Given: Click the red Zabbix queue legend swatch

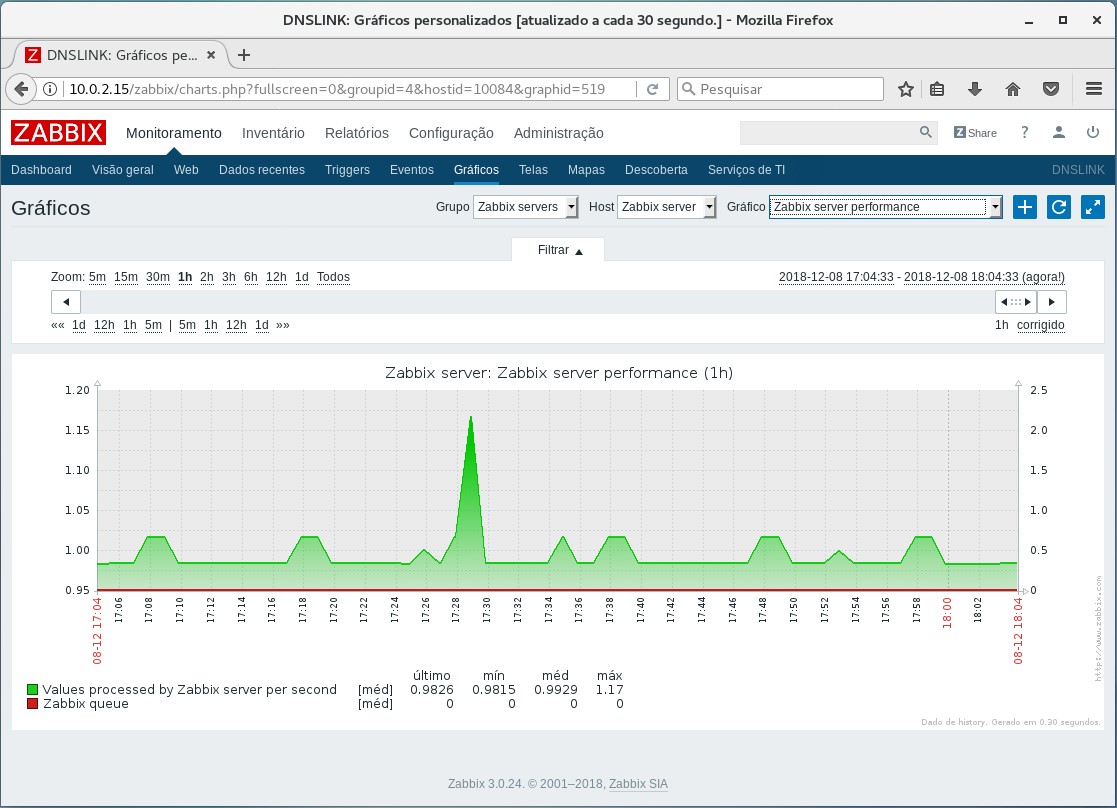Looking at the screenshot, I should click(x=32, y=703).
